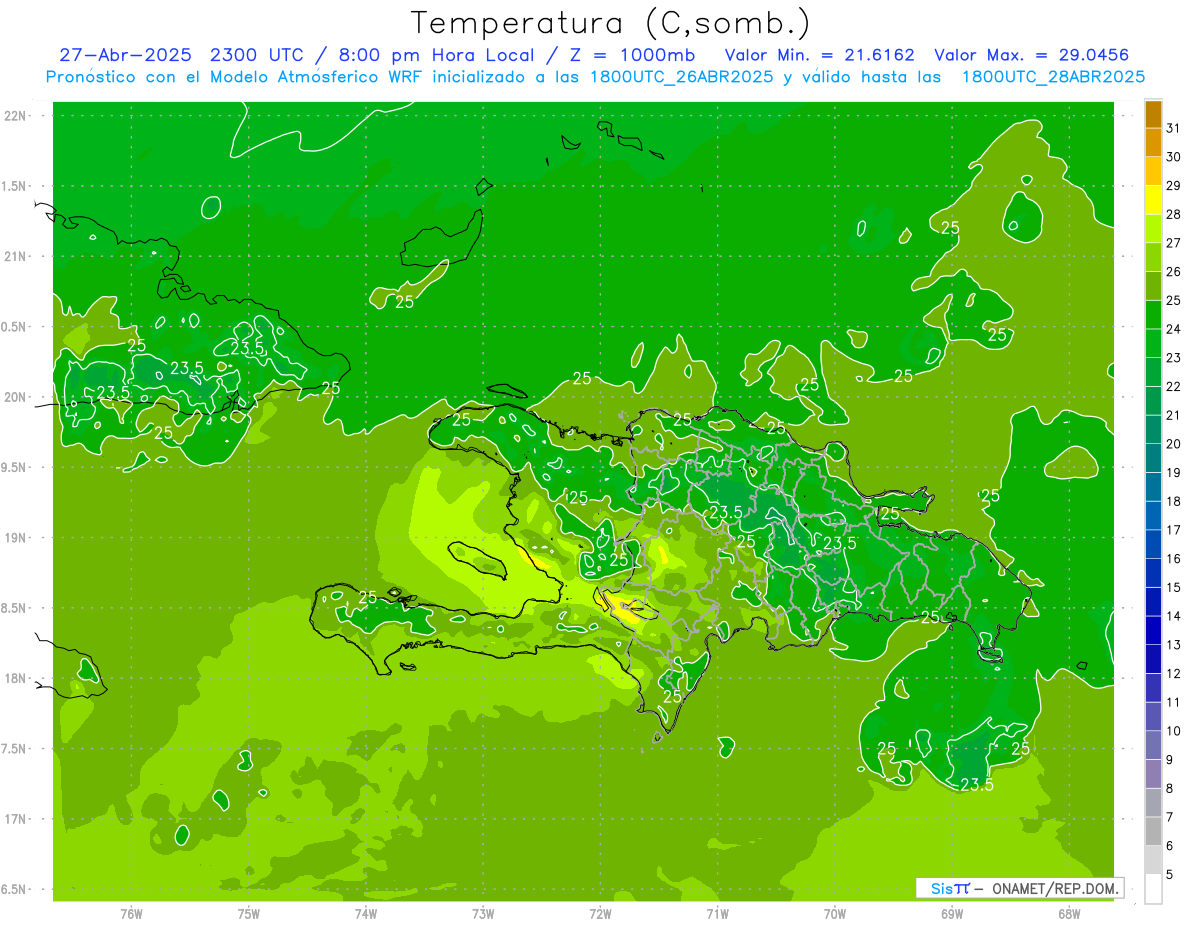Image resolution: width=1200 pixels, height=927 pixels.
Task: Click the "76W" longitude label
Action: coord(131,914)
